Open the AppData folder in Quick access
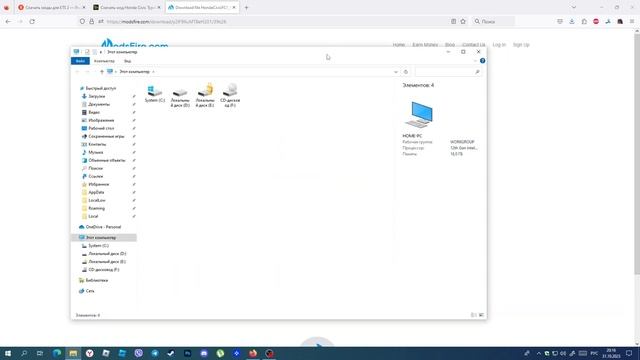640x360 pixels. pos(96,192)
